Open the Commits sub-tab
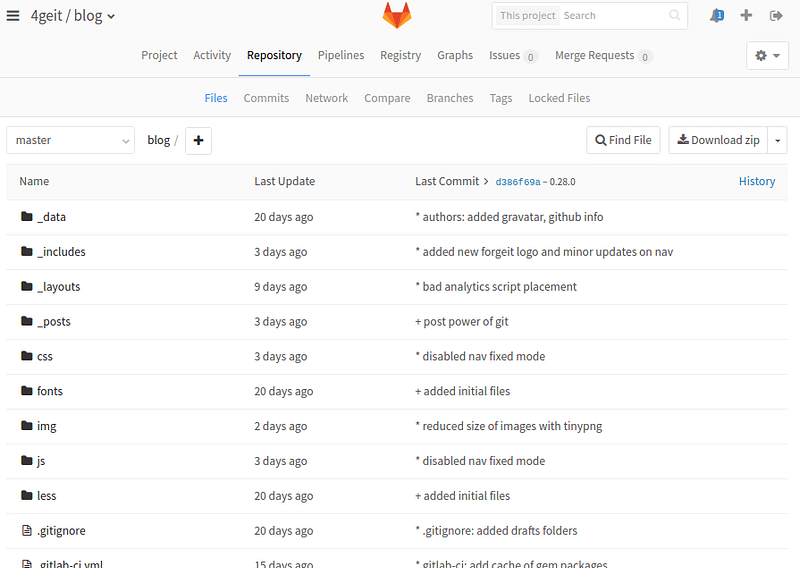The width and height of the screenshot is (800, 568). pyautogui.click(x=266, y=98)
